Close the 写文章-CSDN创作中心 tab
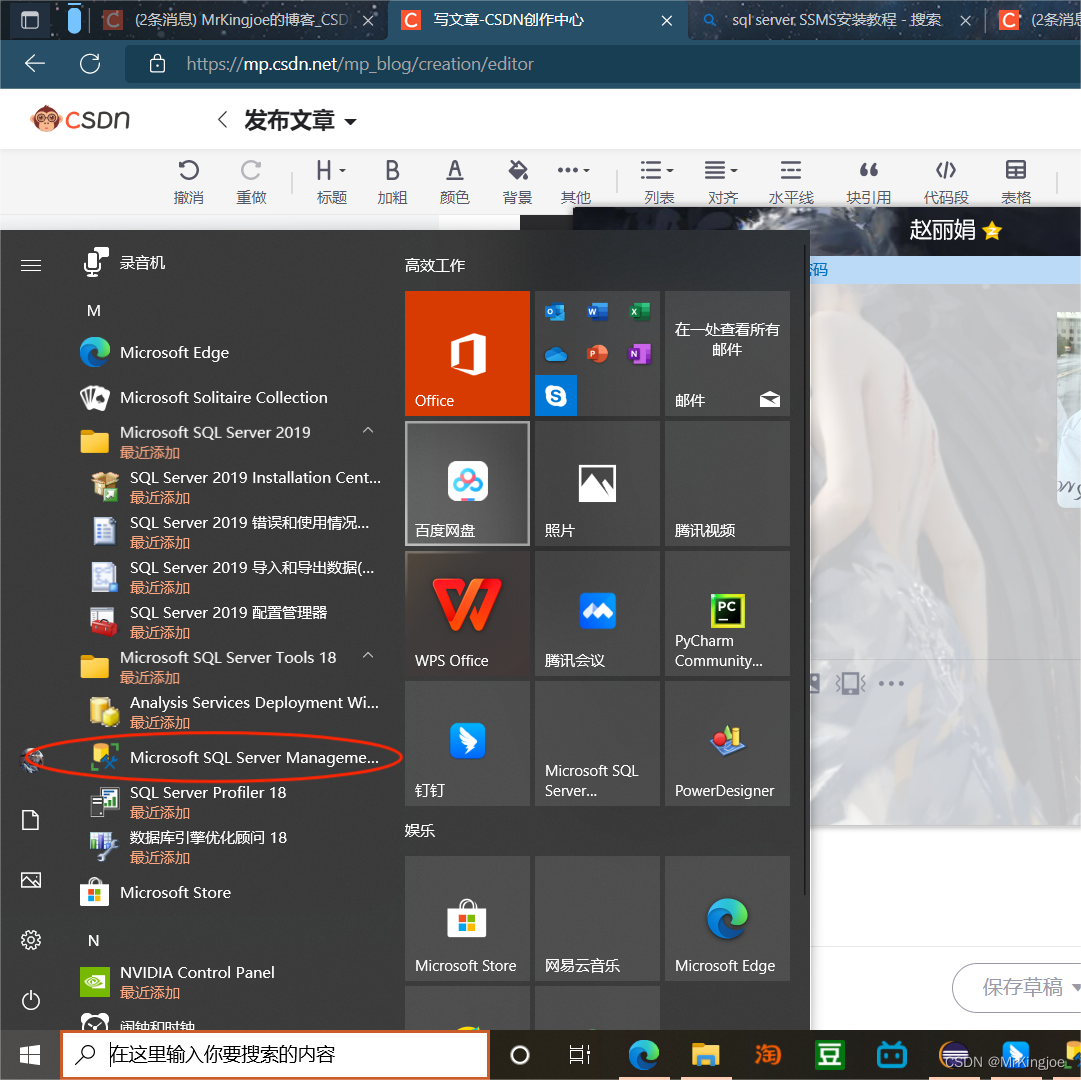 coord(666,21)
